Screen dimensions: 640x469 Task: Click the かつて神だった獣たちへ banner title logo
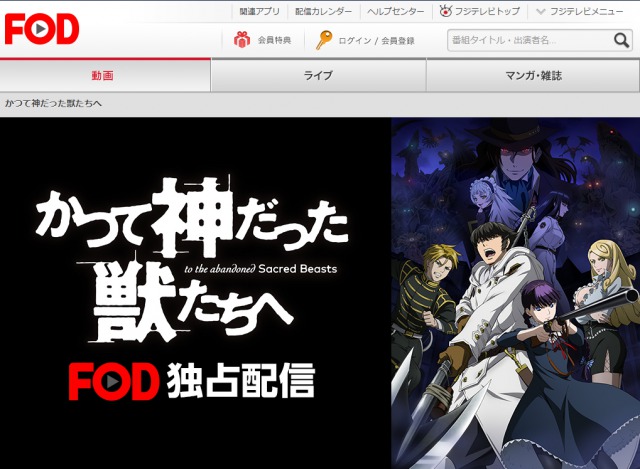click(x=192, y=259)
